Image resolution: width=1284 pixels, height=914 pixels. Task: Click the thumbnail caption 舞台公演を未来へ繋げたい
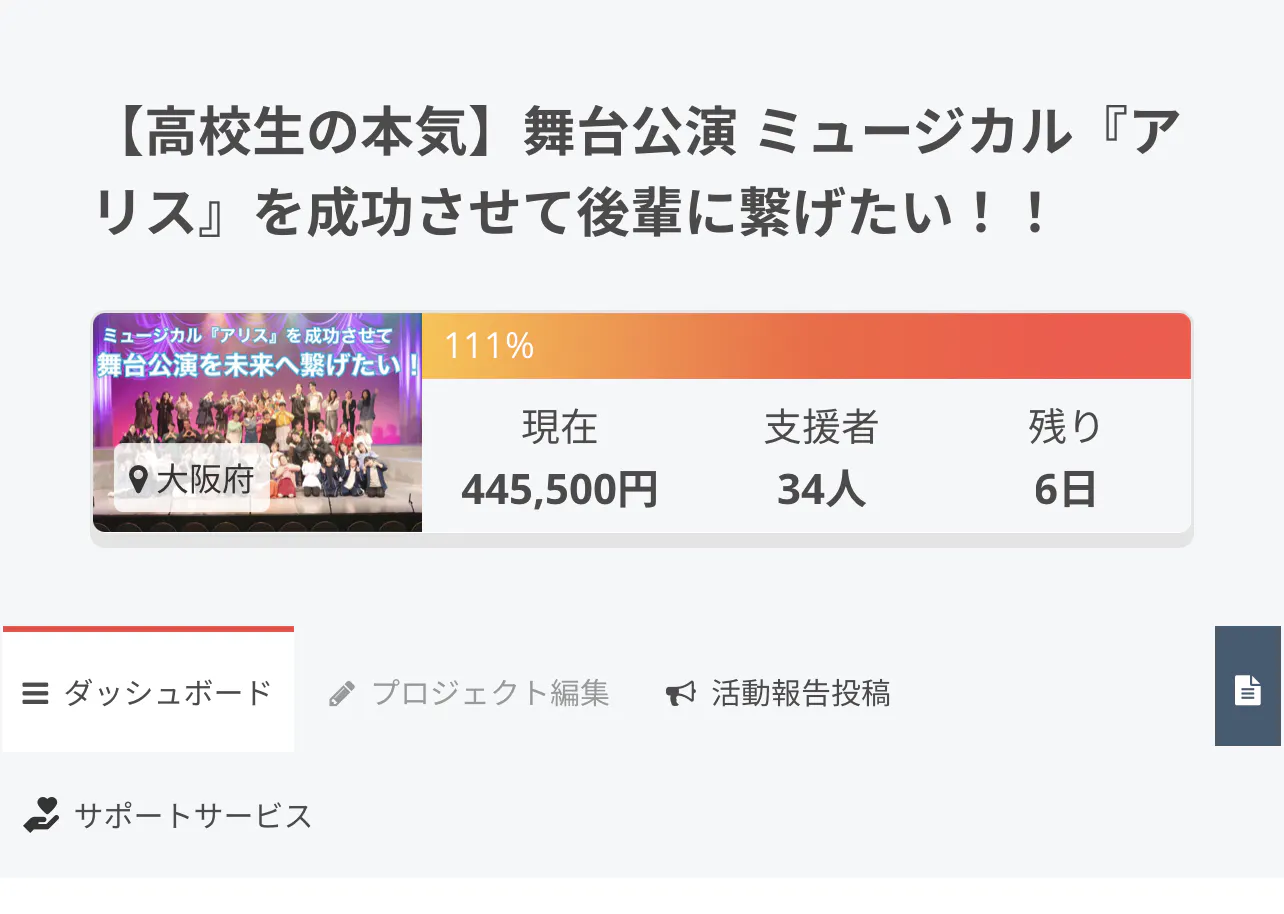(x=257, y=364)
